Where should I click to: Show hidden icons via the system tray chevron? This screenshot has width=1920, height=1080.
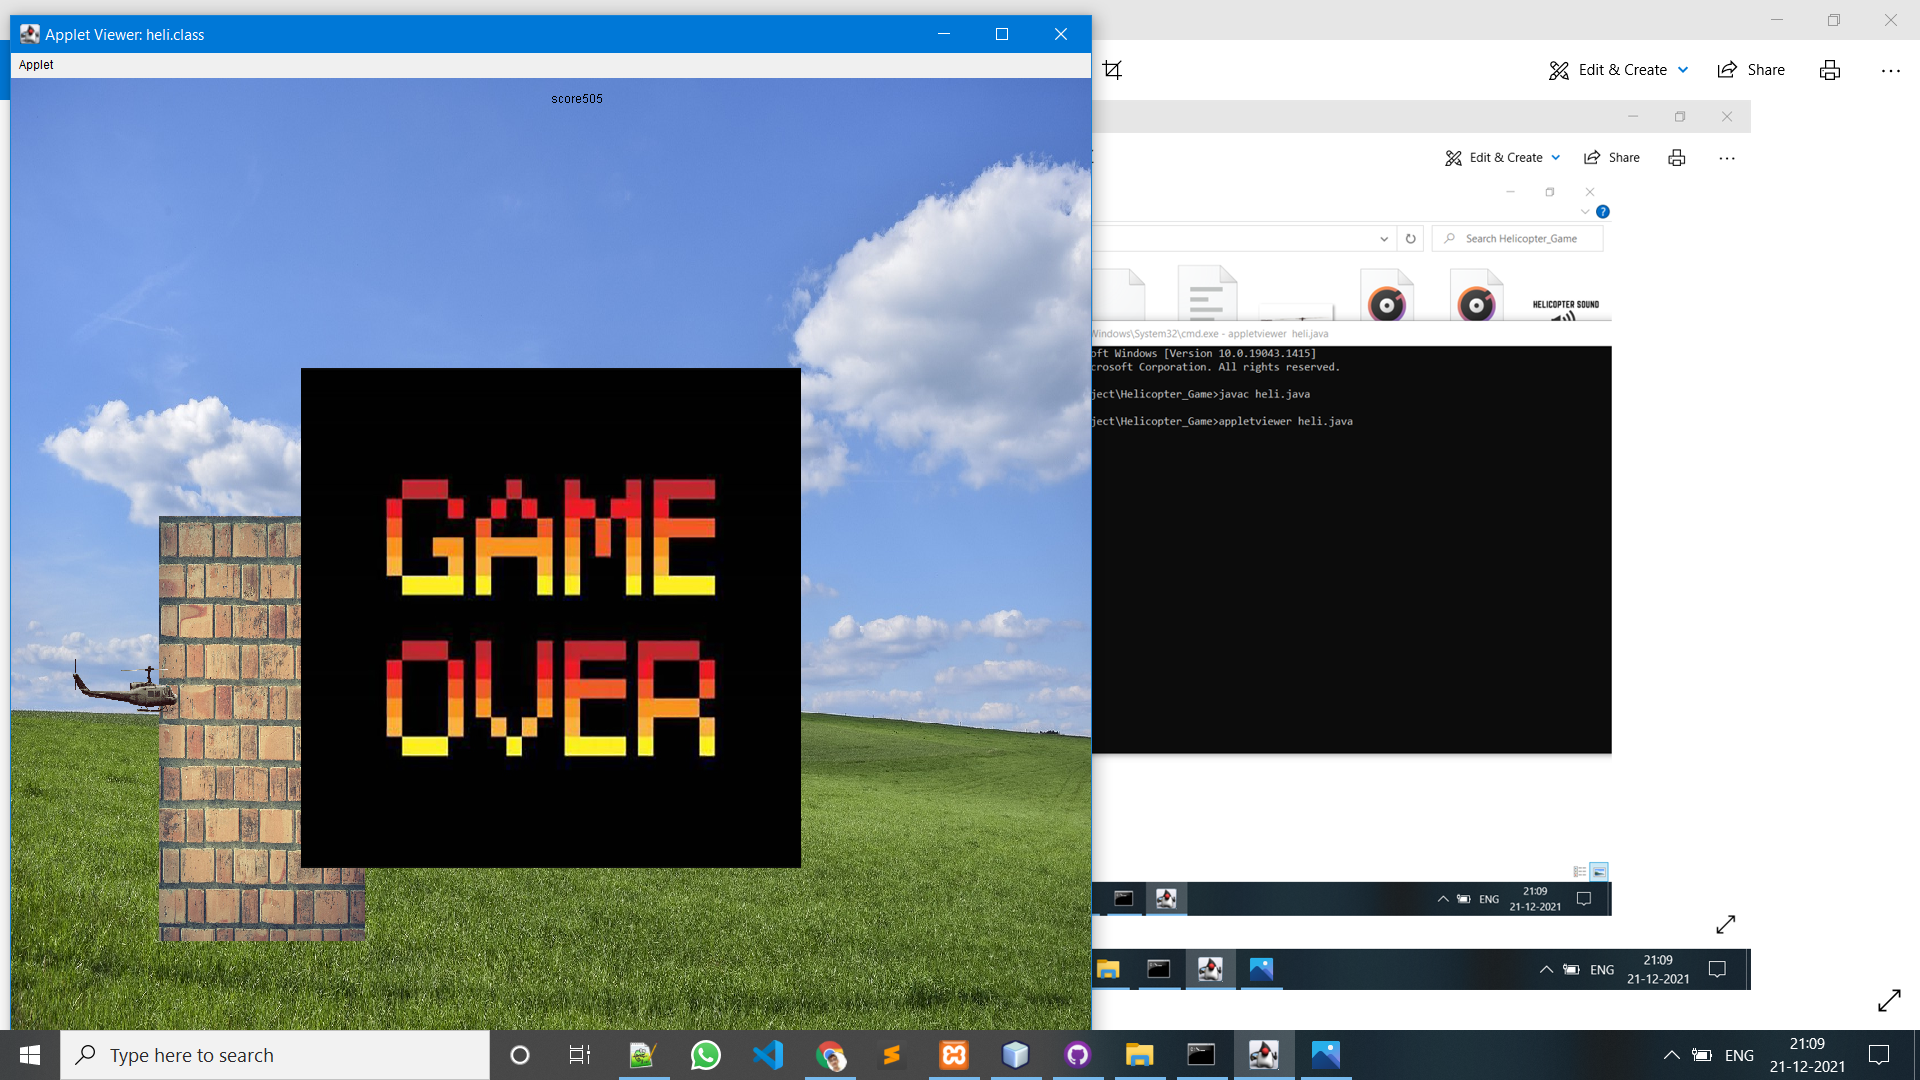(x=1671, y=1054)
